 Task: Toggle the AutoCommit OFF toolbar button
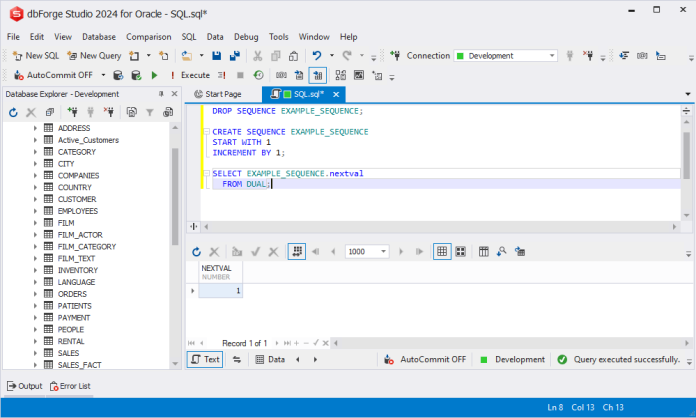(53, 75)
